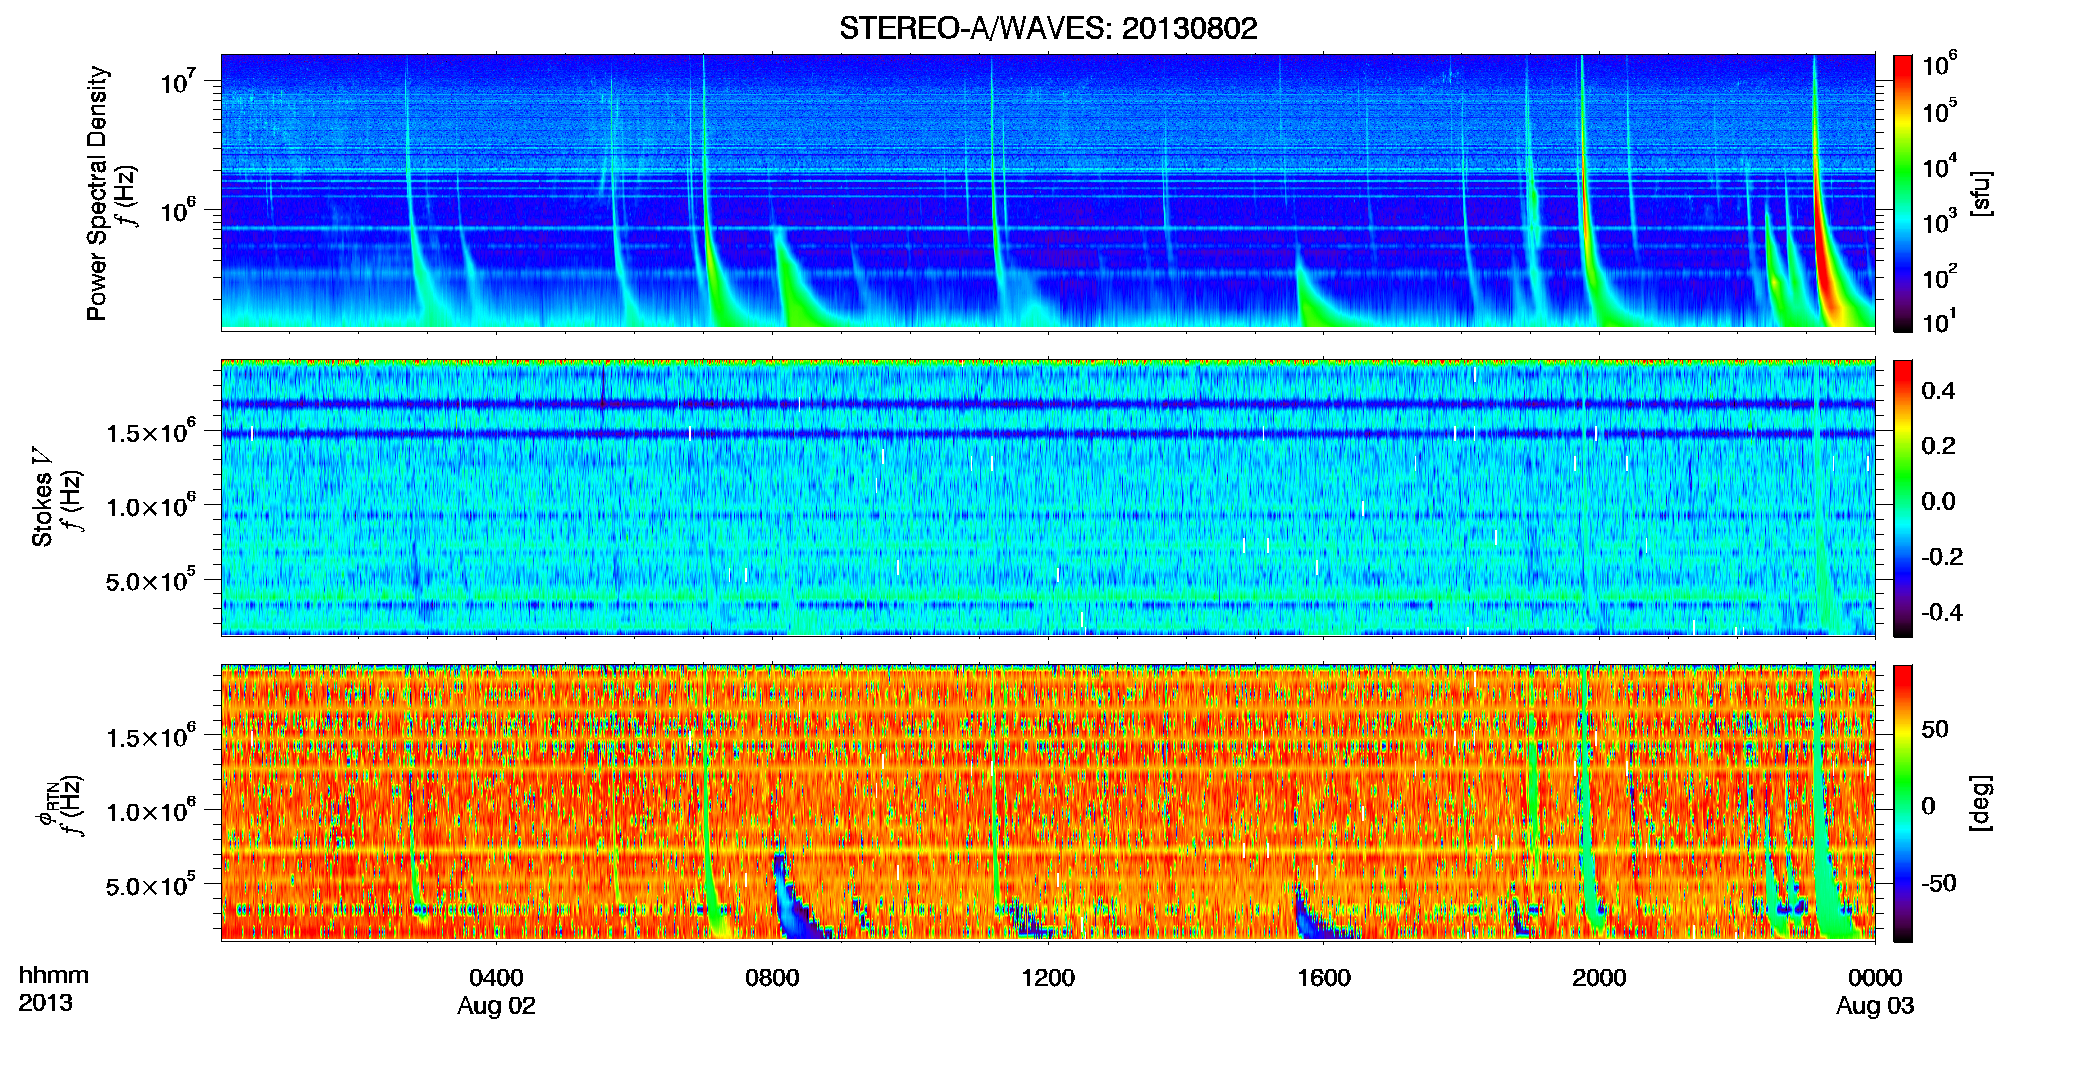Select the "0000" time axis label
Screen dimensions: 2096x1080
1875,977
